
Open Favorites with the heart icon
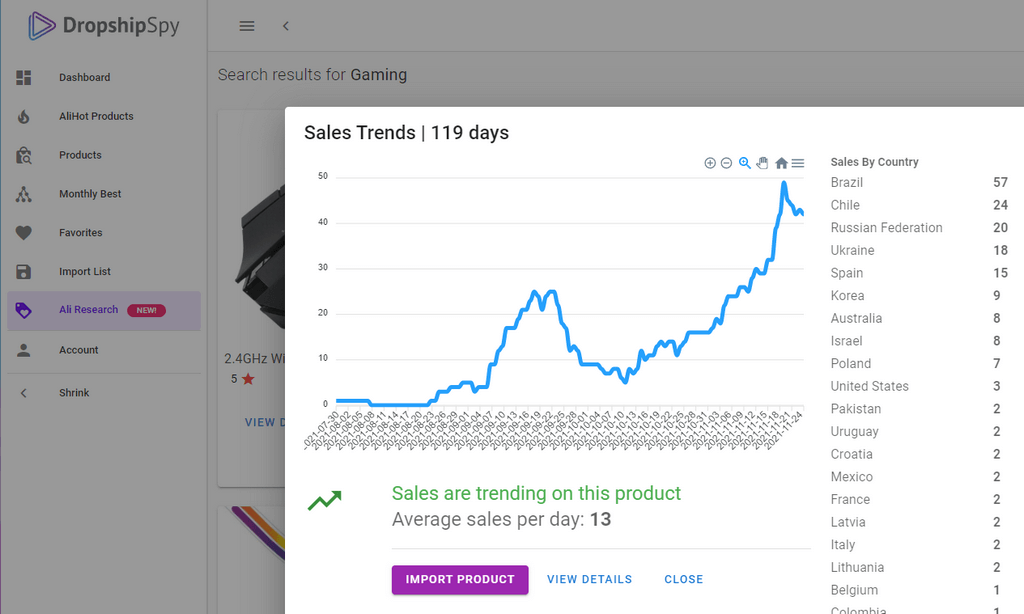tap(78, 232)
